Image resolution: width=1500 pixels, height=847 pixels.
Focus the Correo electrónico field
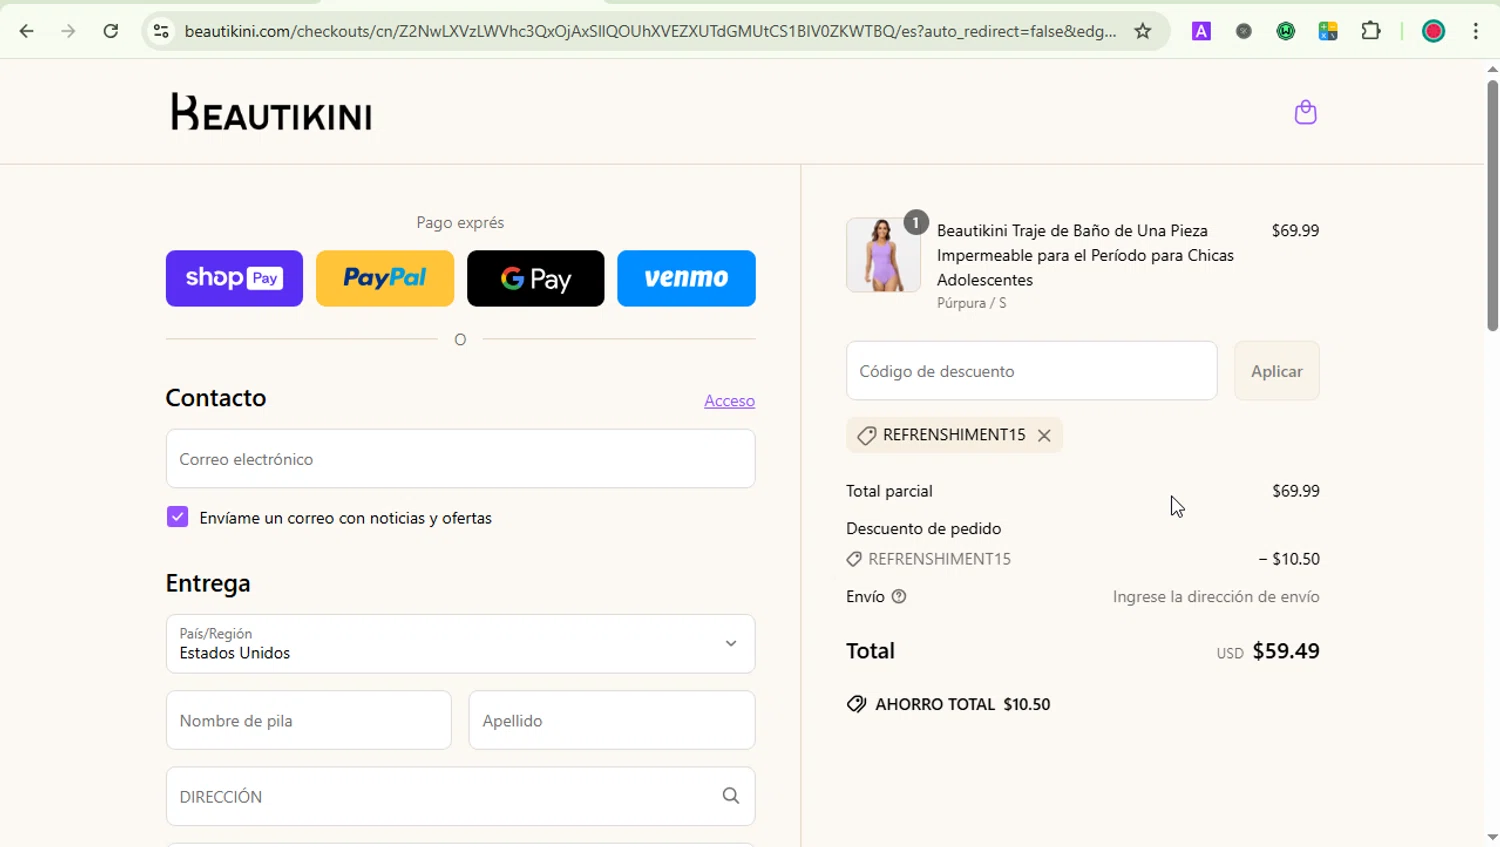460,459
